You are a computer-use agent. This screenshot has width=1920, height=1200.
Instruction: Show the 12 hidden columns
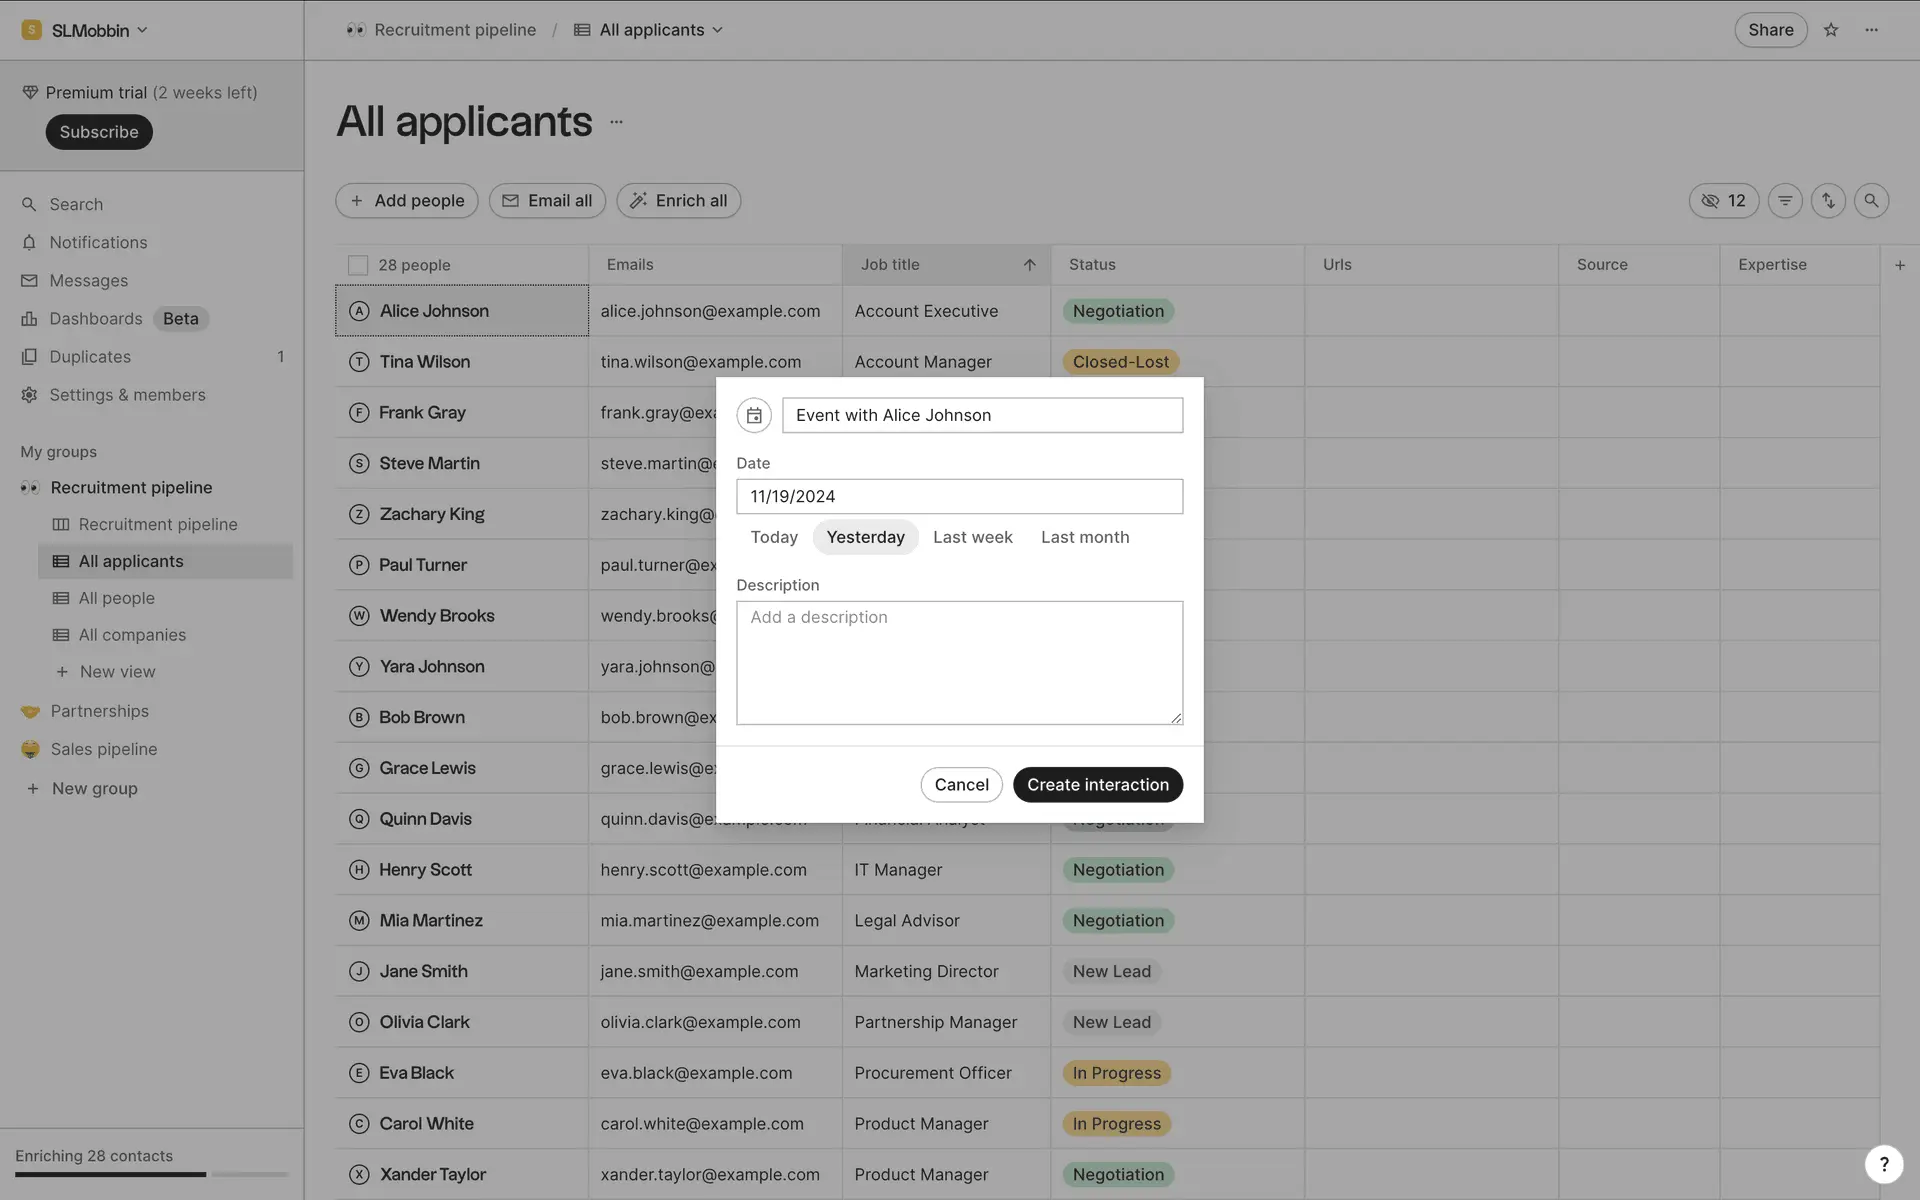pos(1724,201)
